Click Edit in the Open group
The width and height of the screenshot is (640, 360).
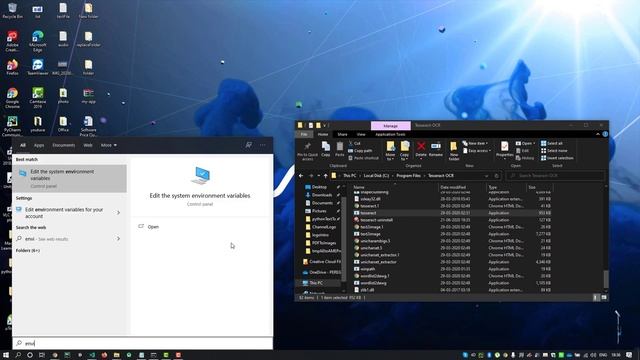point(522,151)
